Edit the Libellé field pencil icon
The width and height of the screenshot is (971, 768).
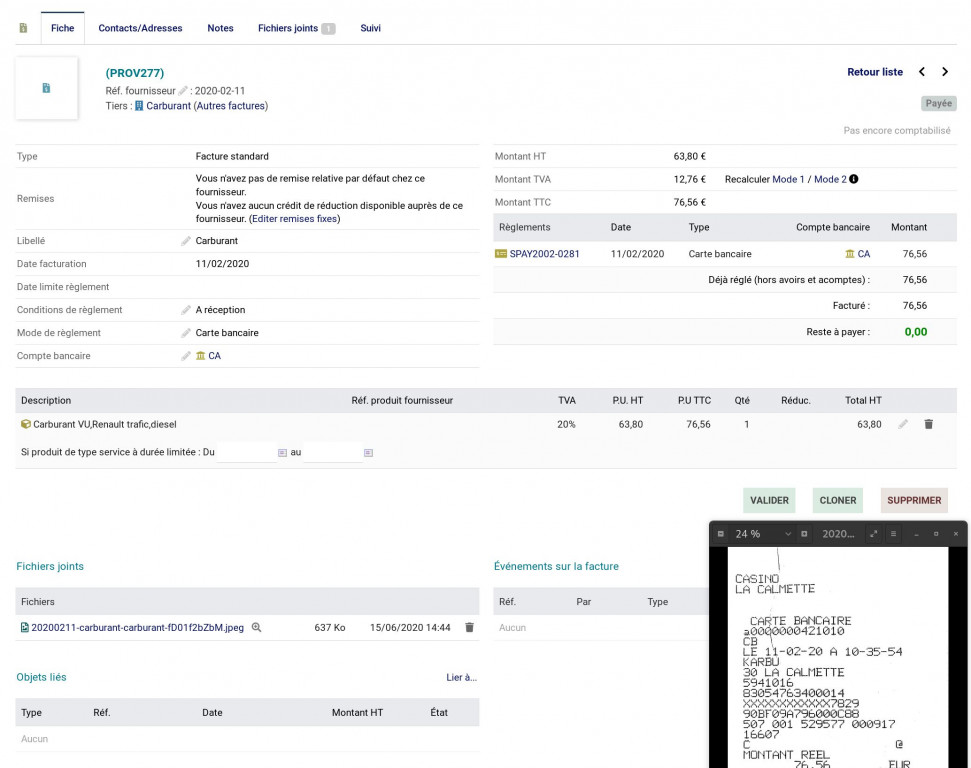tap(185, 241)
